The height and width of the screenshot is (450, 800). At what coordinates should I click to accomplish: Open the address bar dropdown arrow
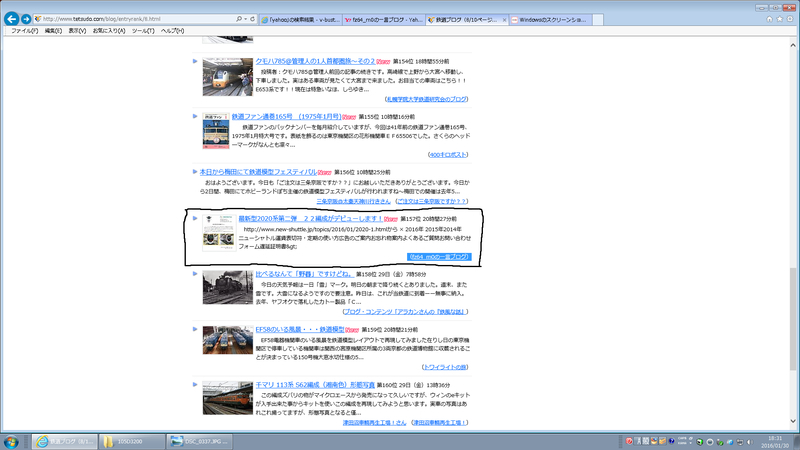click(245, 19)
